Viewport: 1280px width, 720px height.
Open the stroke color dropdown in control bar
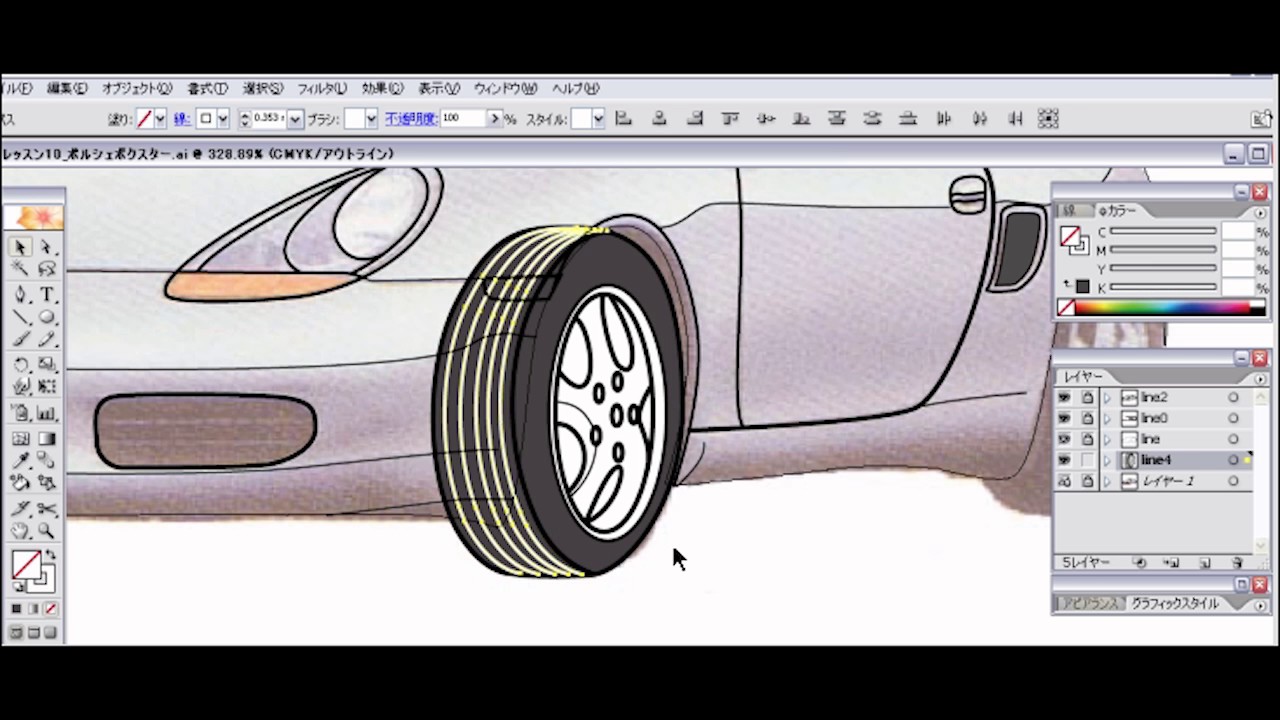tap(222, 119)
